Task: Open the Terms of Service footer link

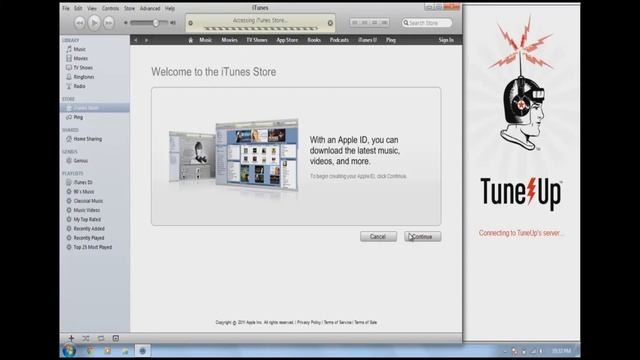Action: [338, 322]
